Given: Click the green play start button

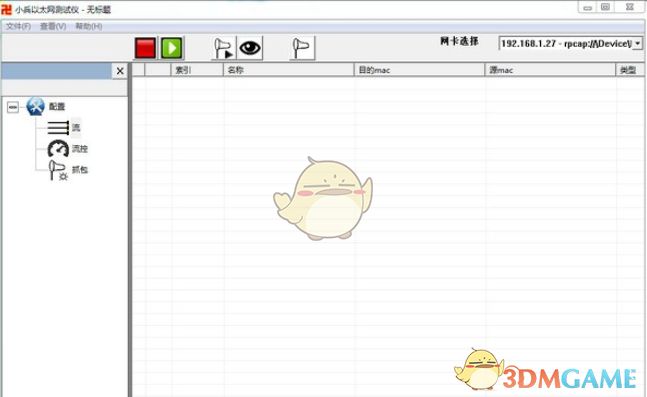Looking at the screenshot, I should pos(172,48).
